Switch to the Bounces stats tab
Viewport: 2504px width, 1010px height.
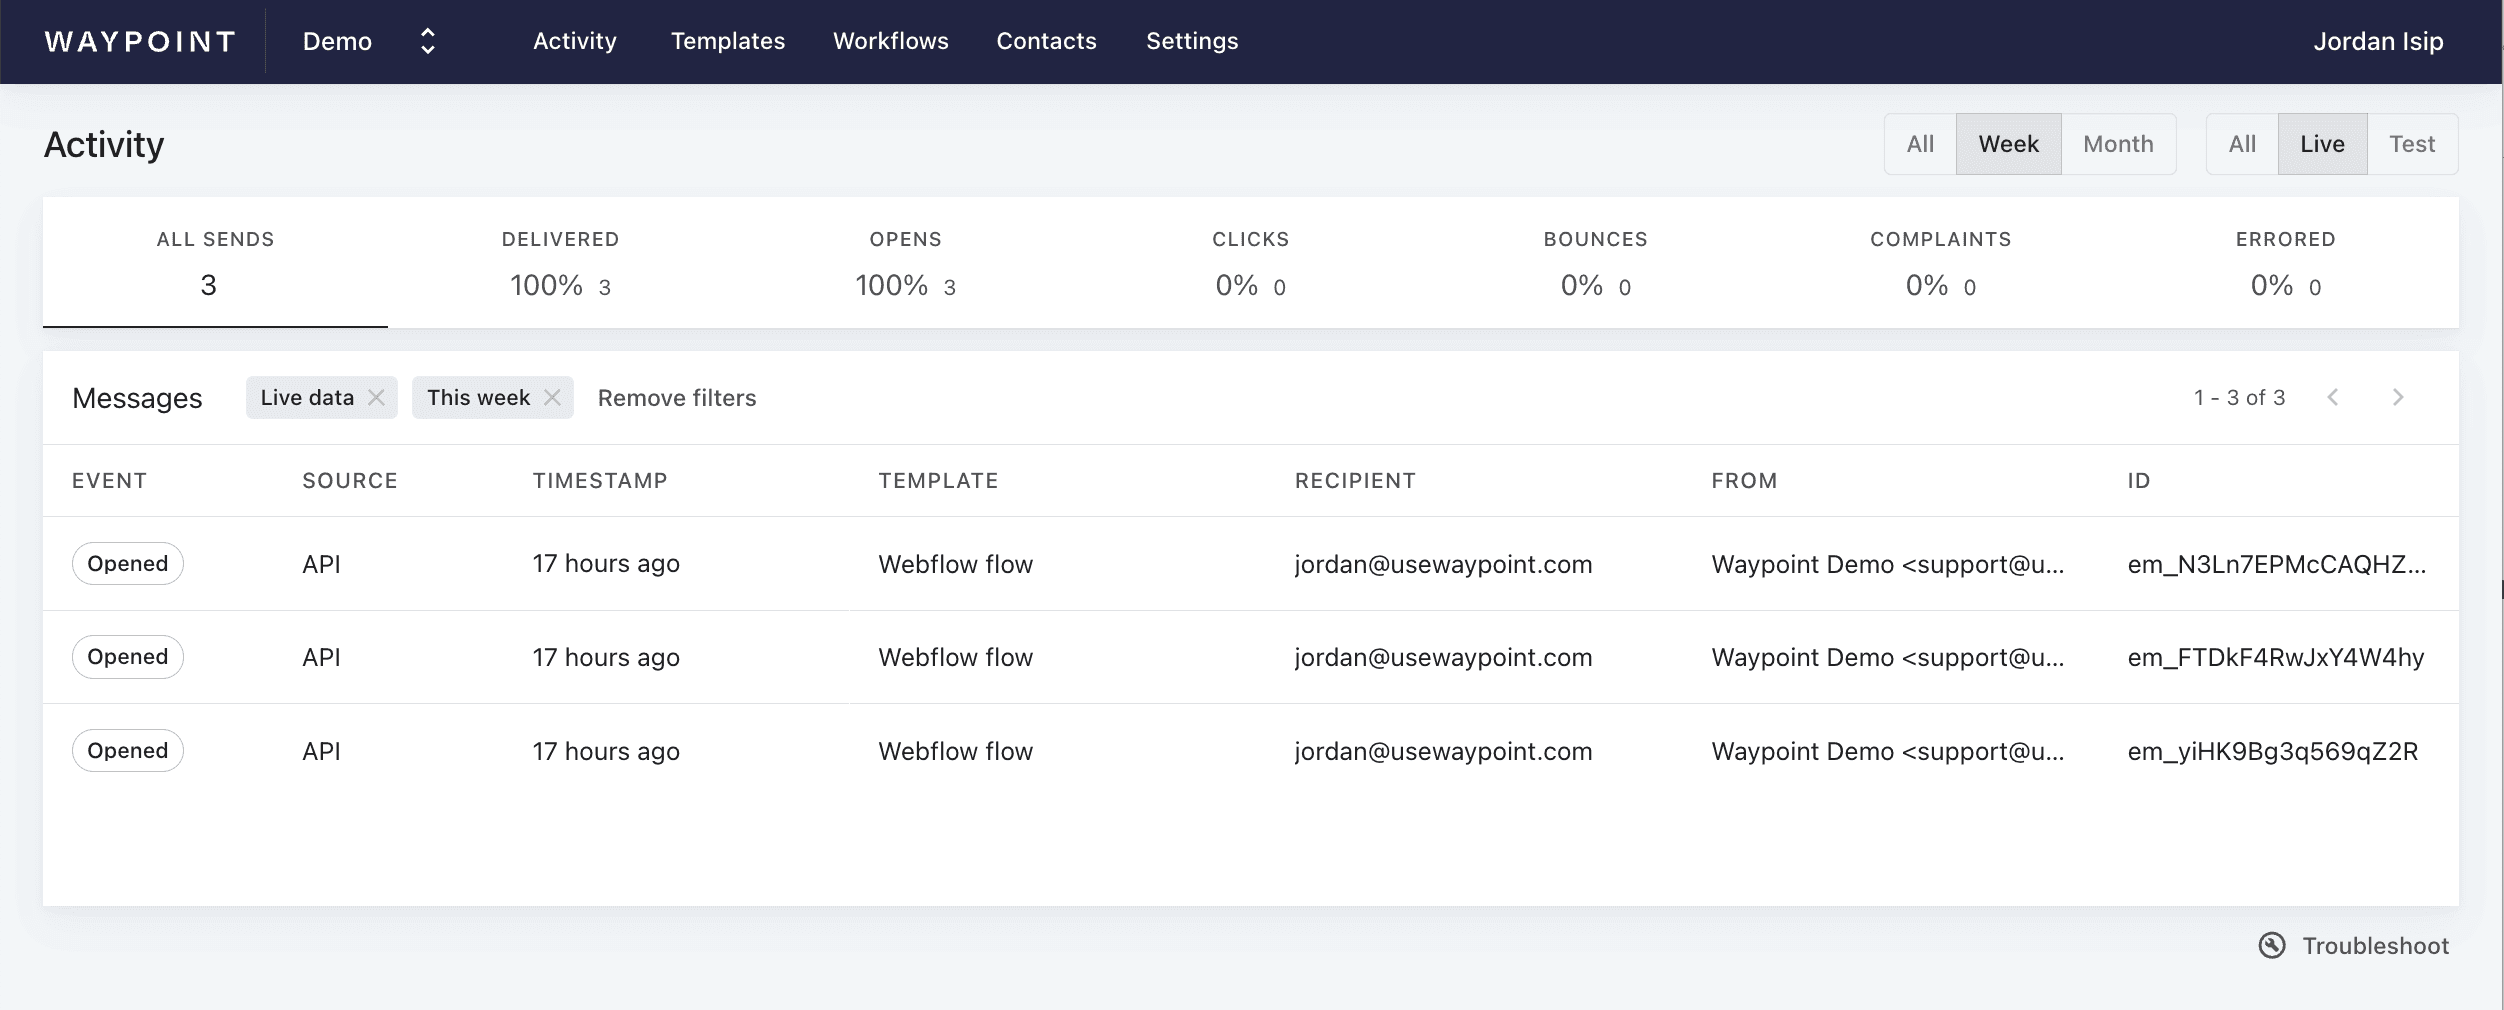pyautogui.click(x=1595, y=263)
